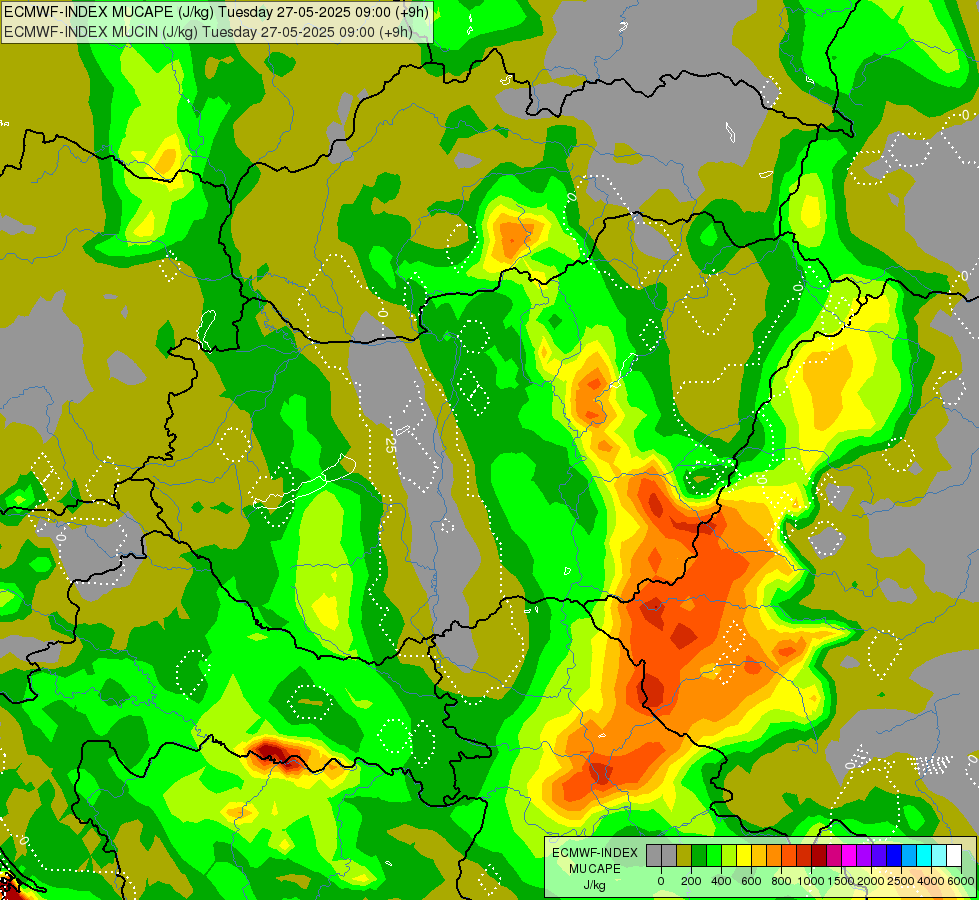Click the legend scale value 0

[x=661, y=881]
